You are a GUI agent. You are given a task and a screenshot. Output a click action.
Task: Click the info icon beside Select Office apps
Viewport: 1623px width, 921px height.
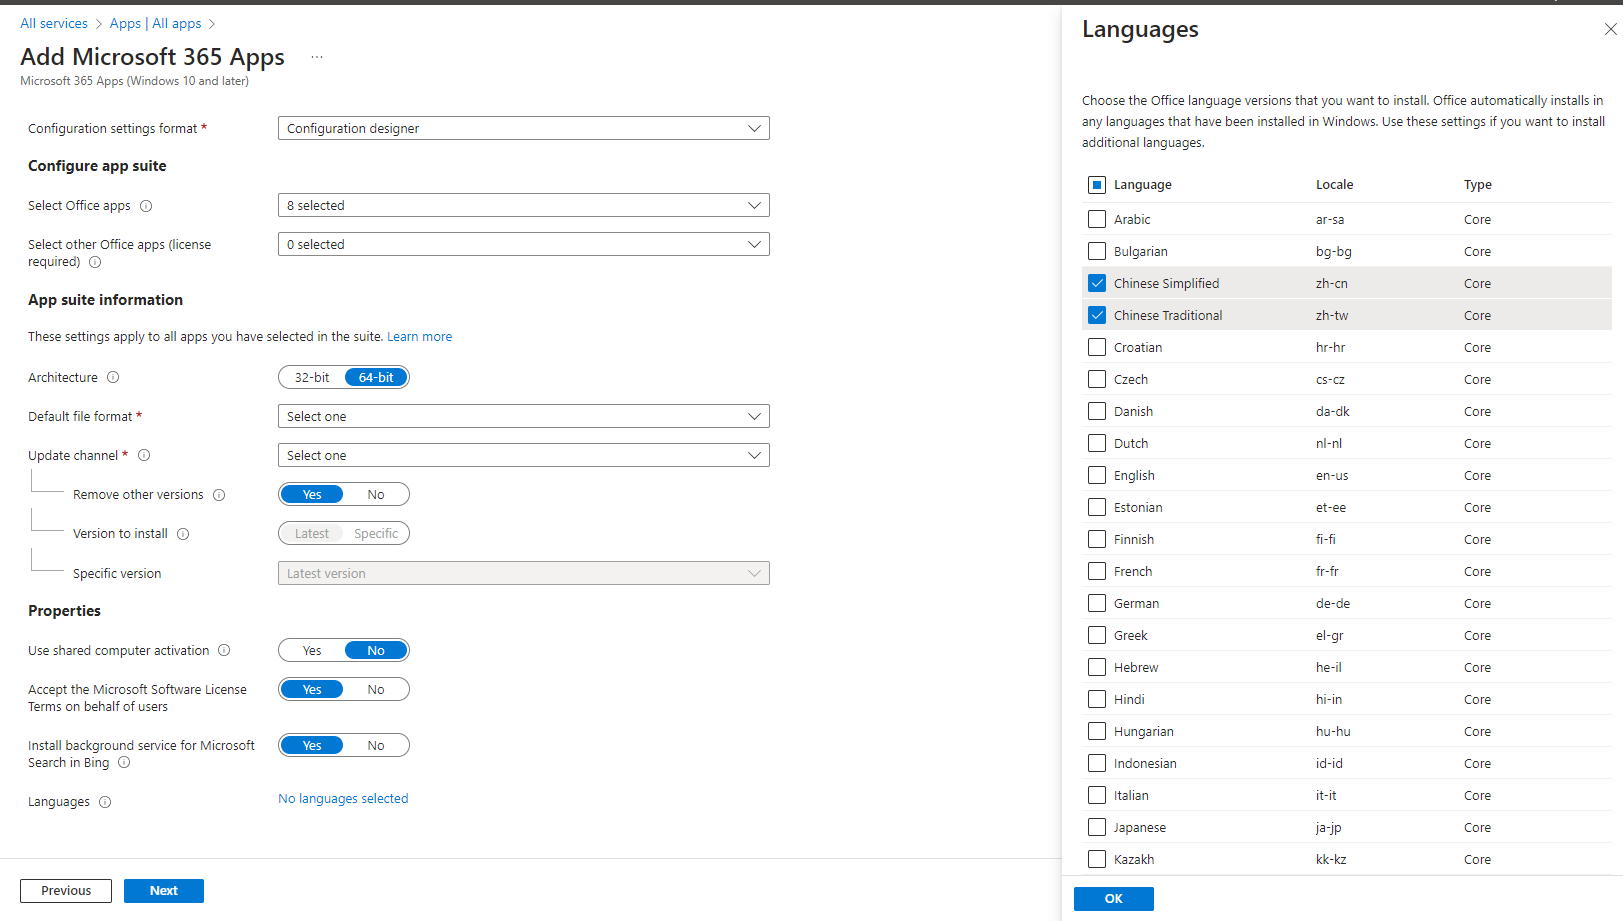pyautogui.click(x=146, y=206)
